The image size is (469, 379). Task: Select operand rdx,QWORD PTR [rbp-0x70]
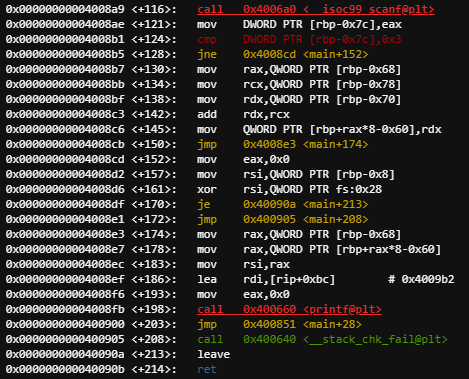(x=322, y=99)
